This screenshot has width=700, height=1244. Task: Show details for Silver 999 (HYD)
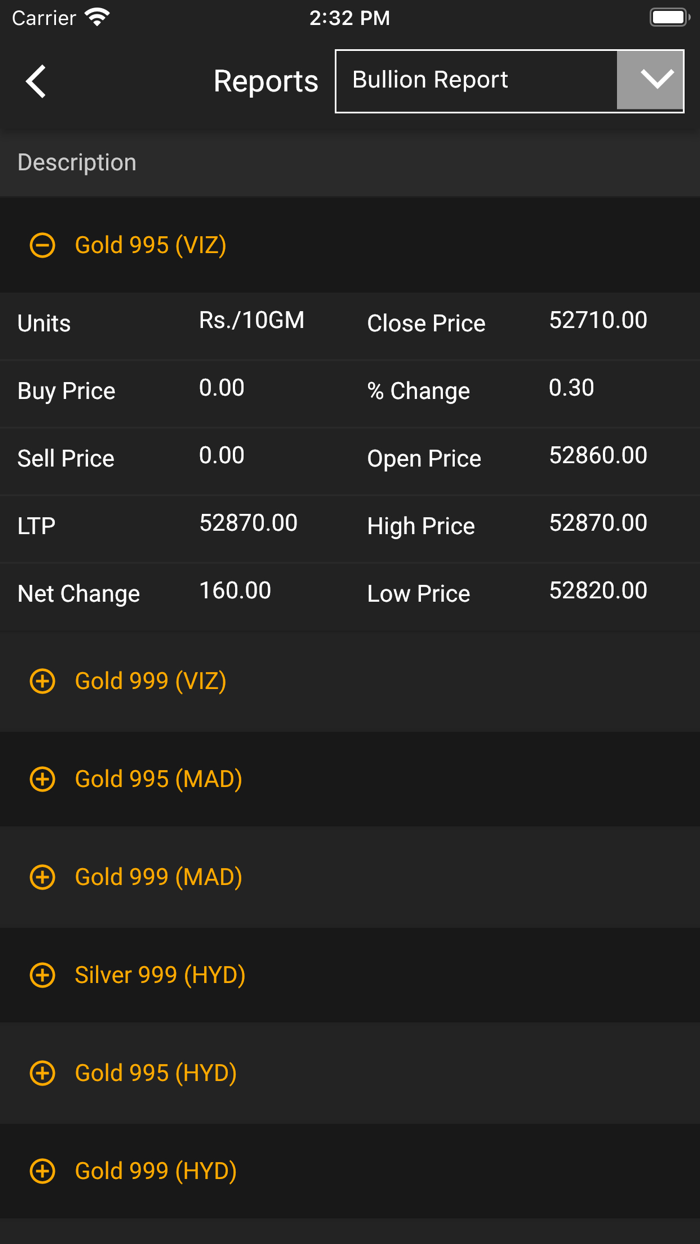pyautogui.click(x=160, y=975)
